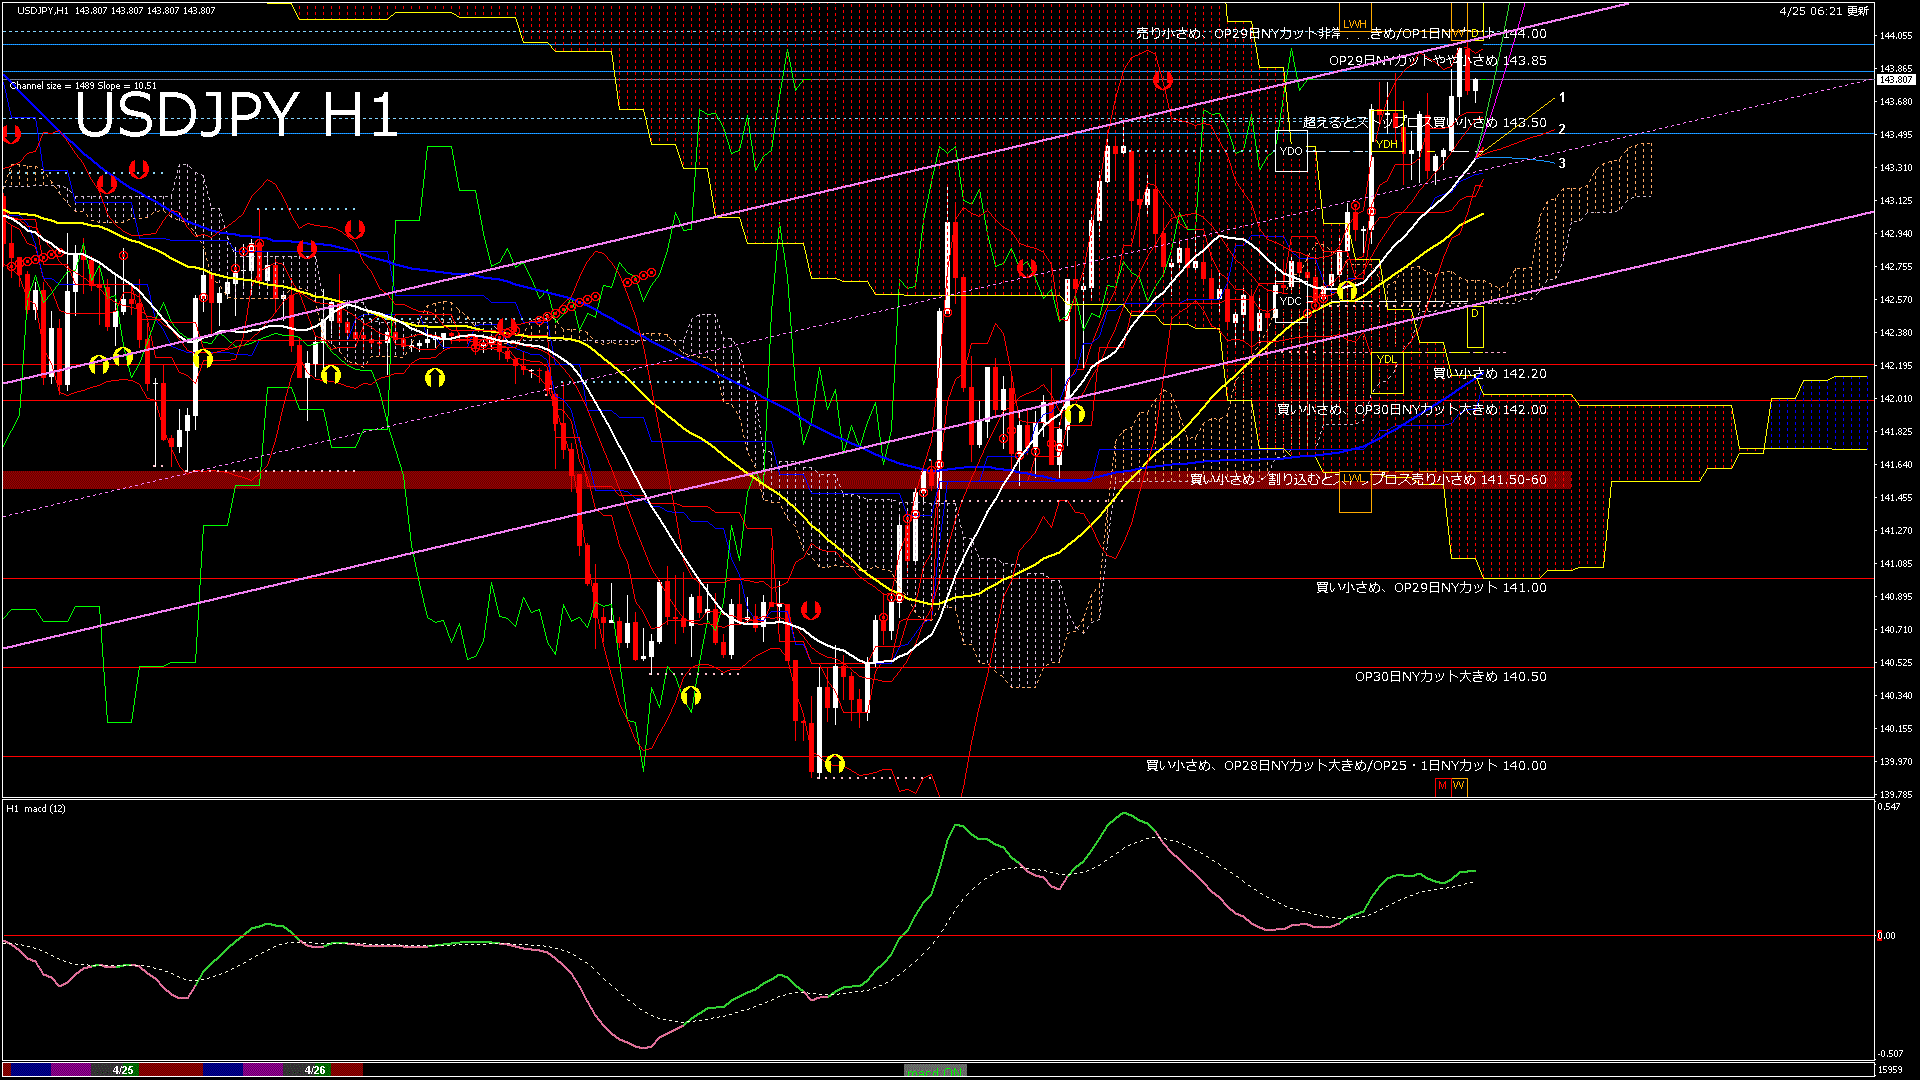Click the orange LWL marker box

click(x=1355, y=492)
